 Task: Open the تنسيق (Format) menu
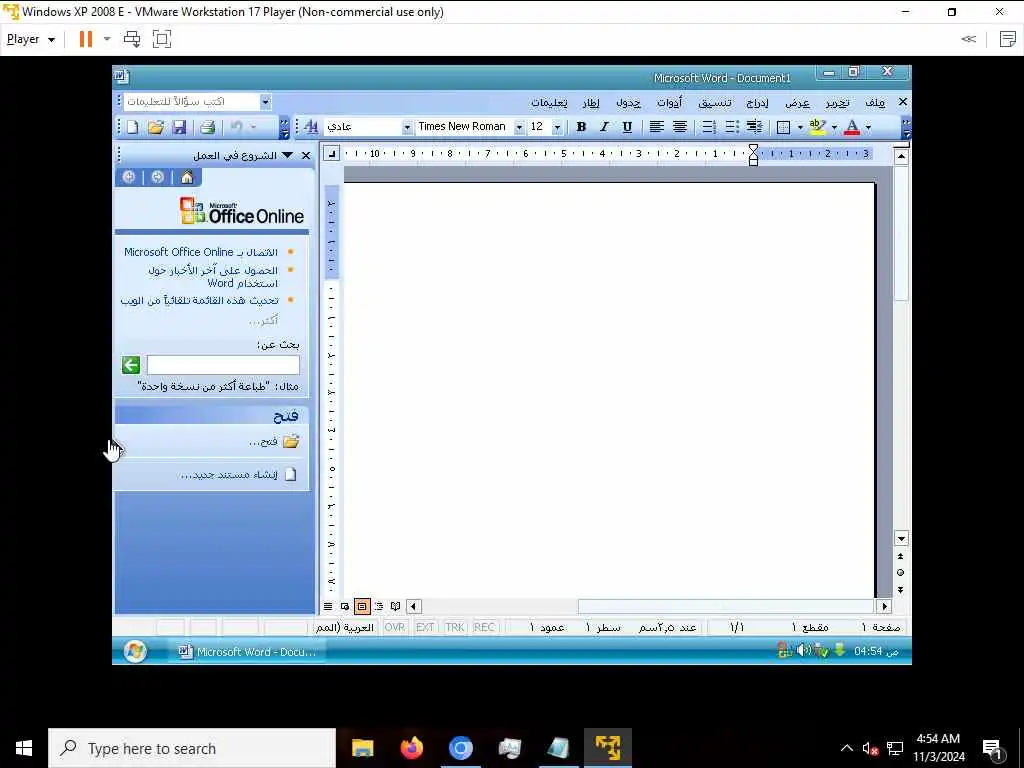[715, 103]
